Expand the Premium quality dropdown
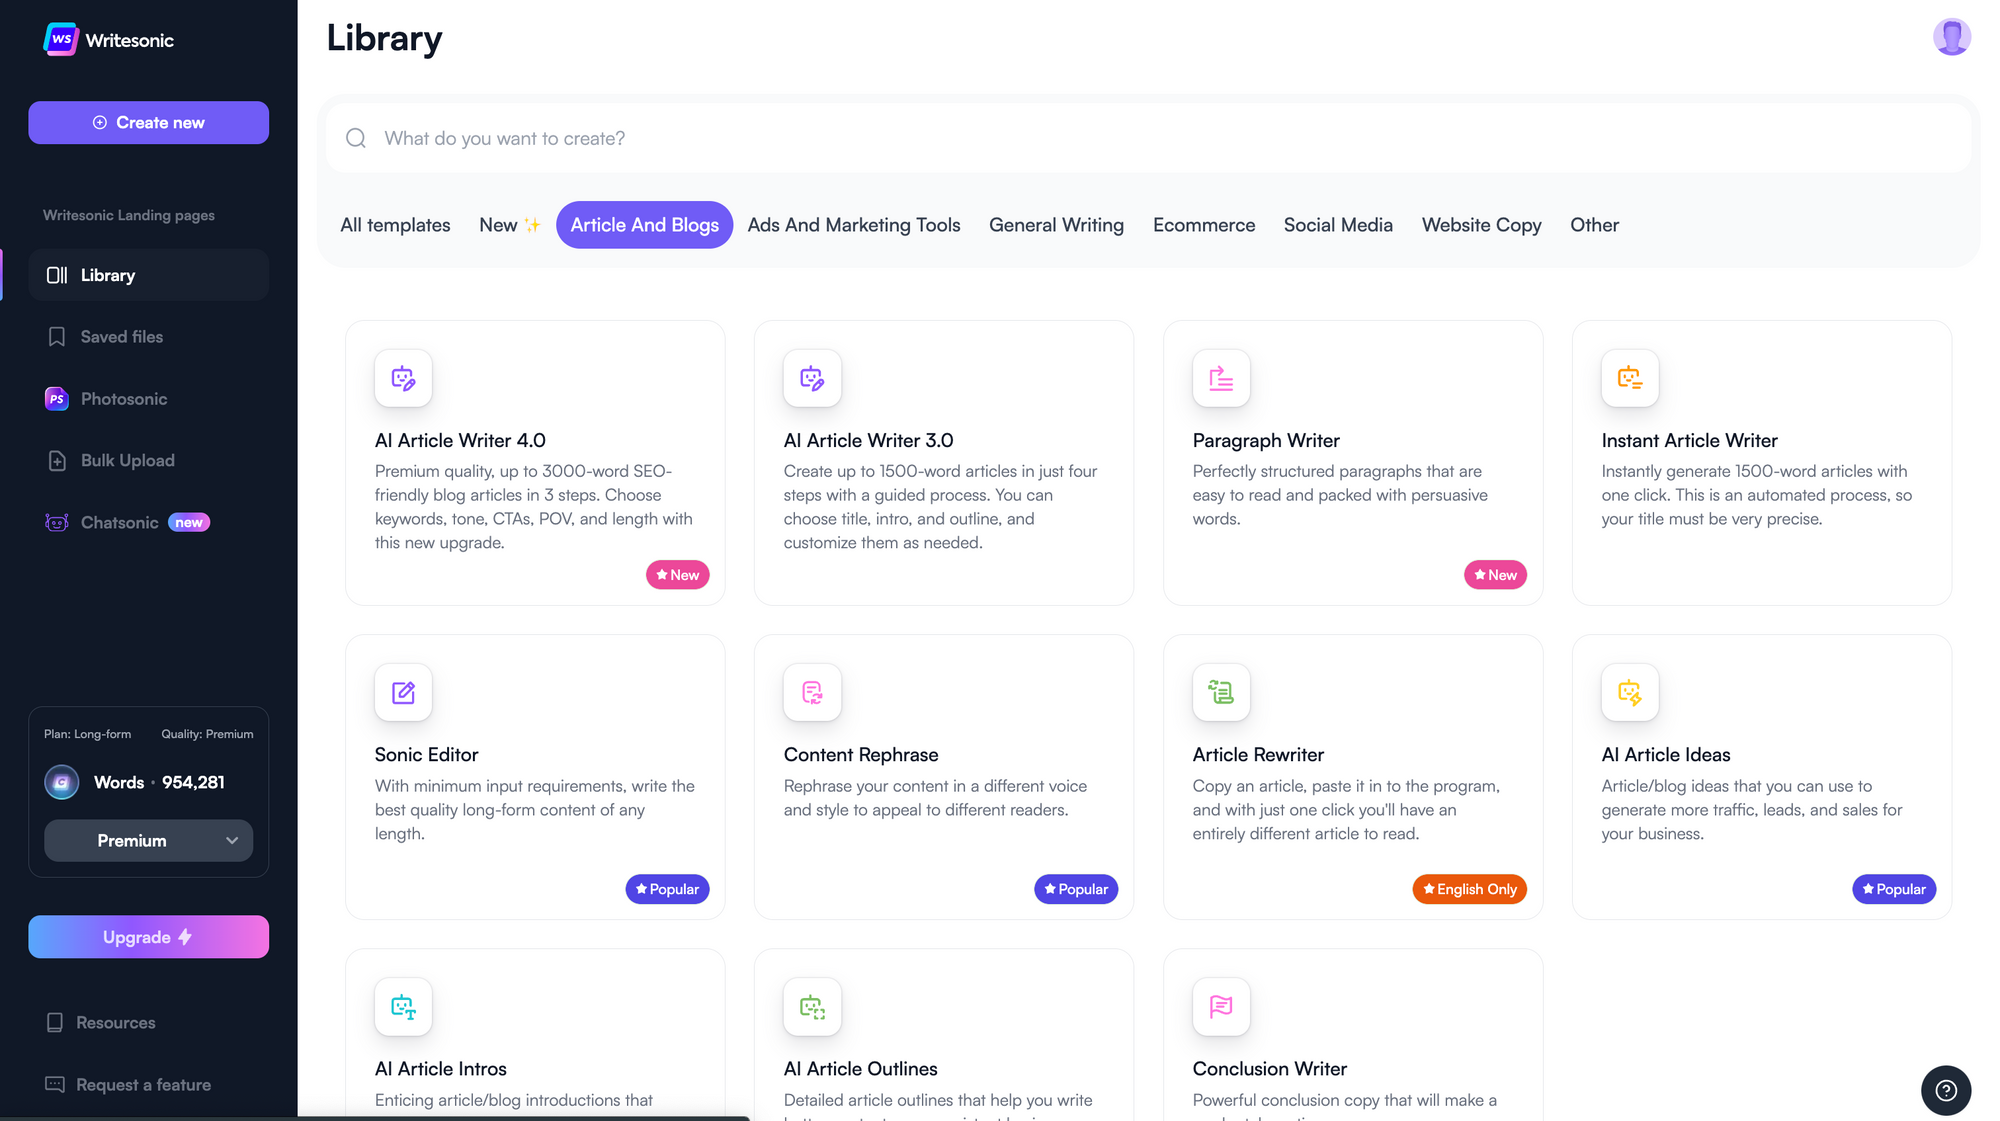2000x1121 pixels. pos(148,840)
